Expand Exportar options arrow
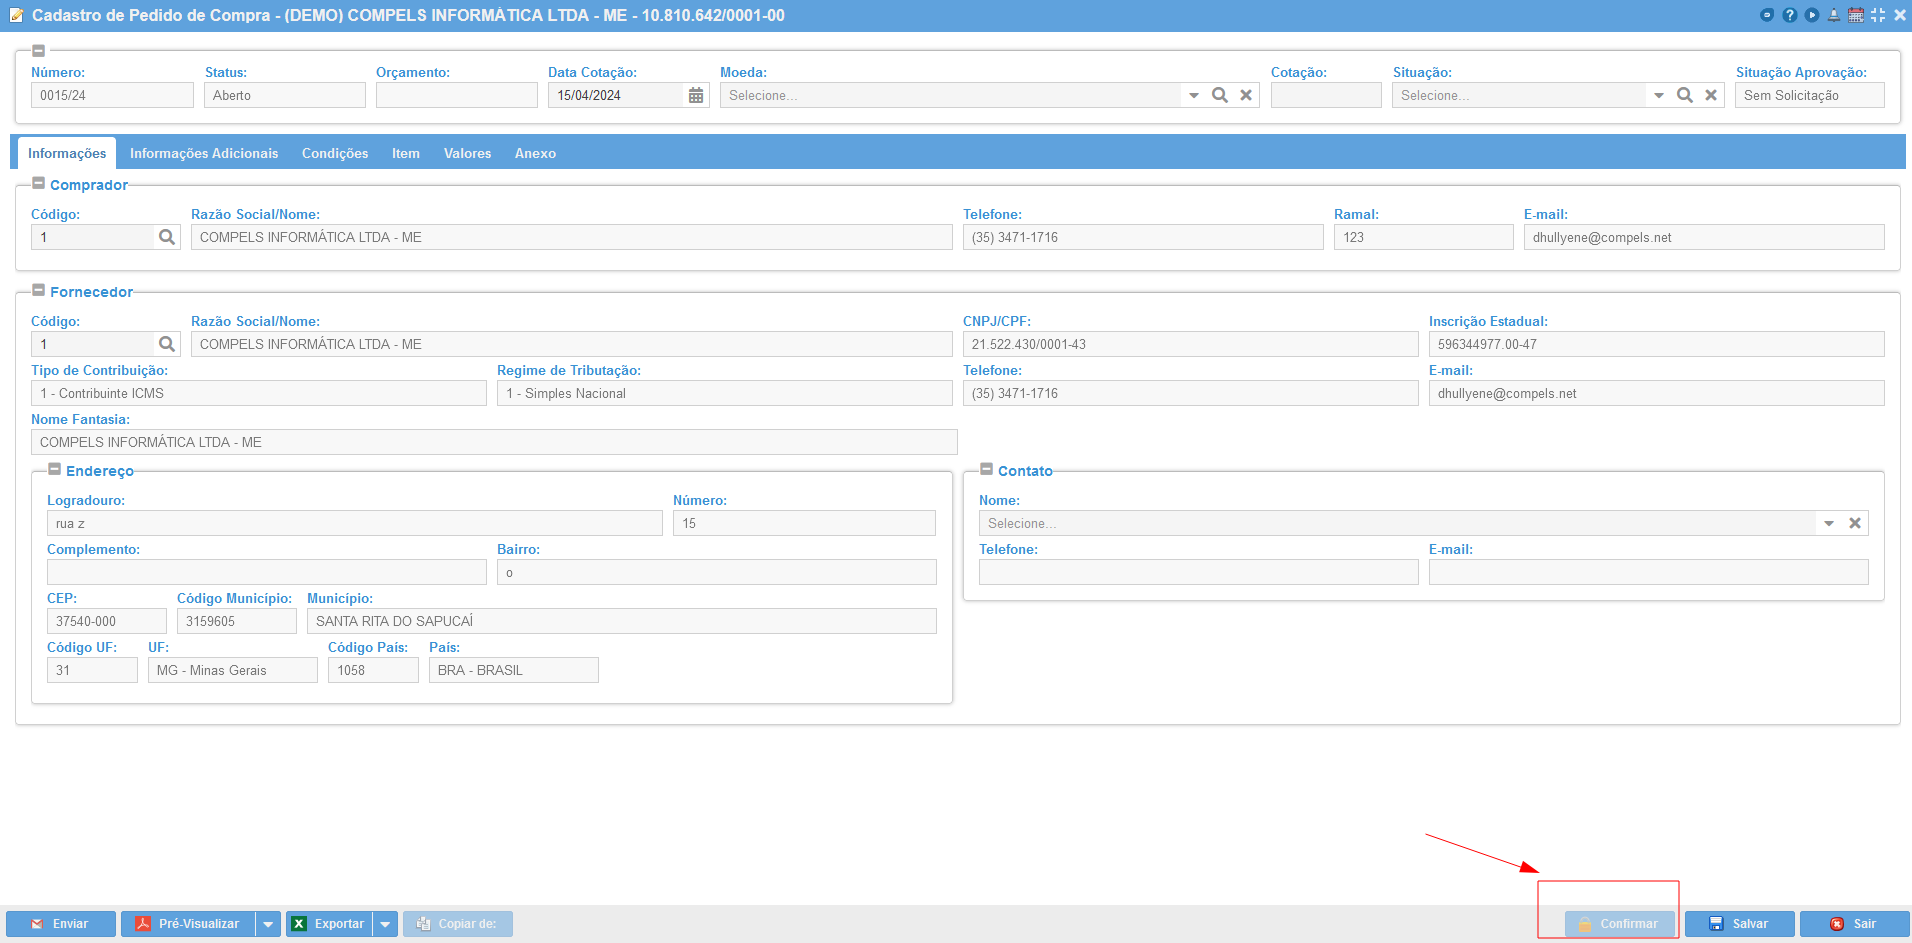1912x943 pixels. click(385, 924)
